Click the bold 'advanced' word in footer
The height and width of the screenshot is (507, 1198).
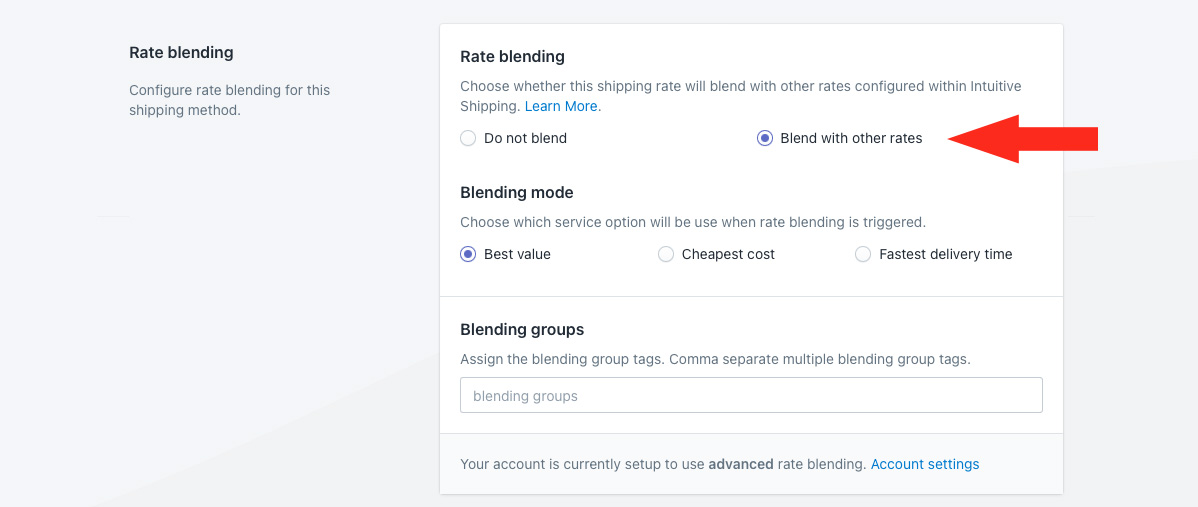741,464
